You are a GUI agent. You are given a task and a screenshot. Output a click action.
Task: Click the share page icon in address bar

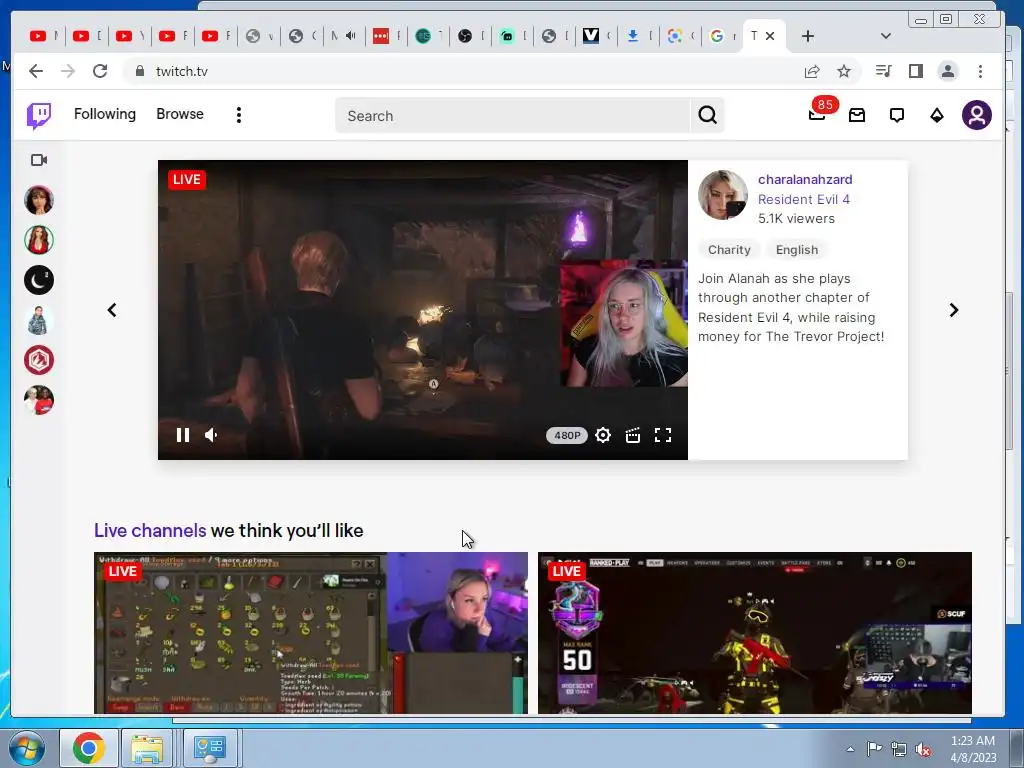(x=812, y=71)
